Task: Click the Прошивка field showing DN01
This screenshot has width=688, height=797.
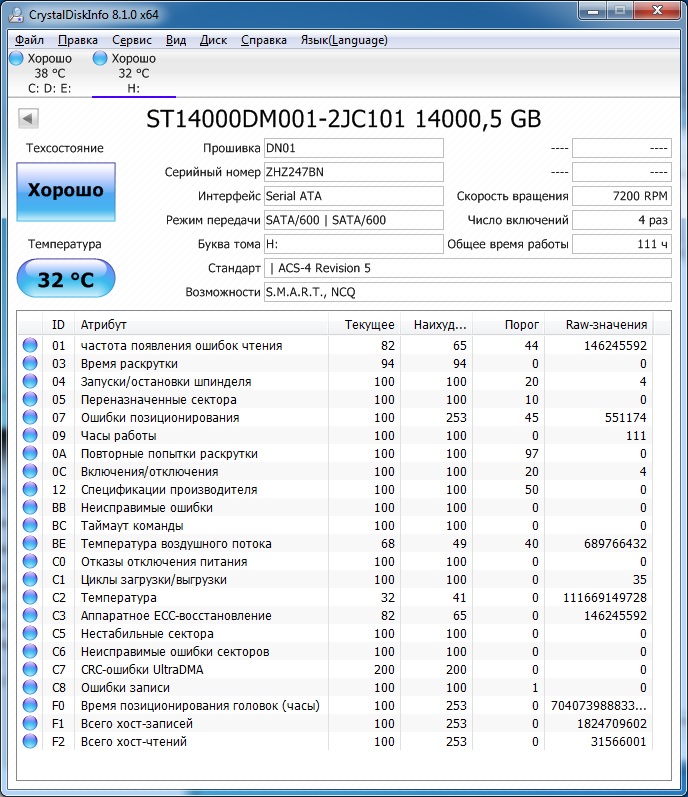Action: click(354, 148)
